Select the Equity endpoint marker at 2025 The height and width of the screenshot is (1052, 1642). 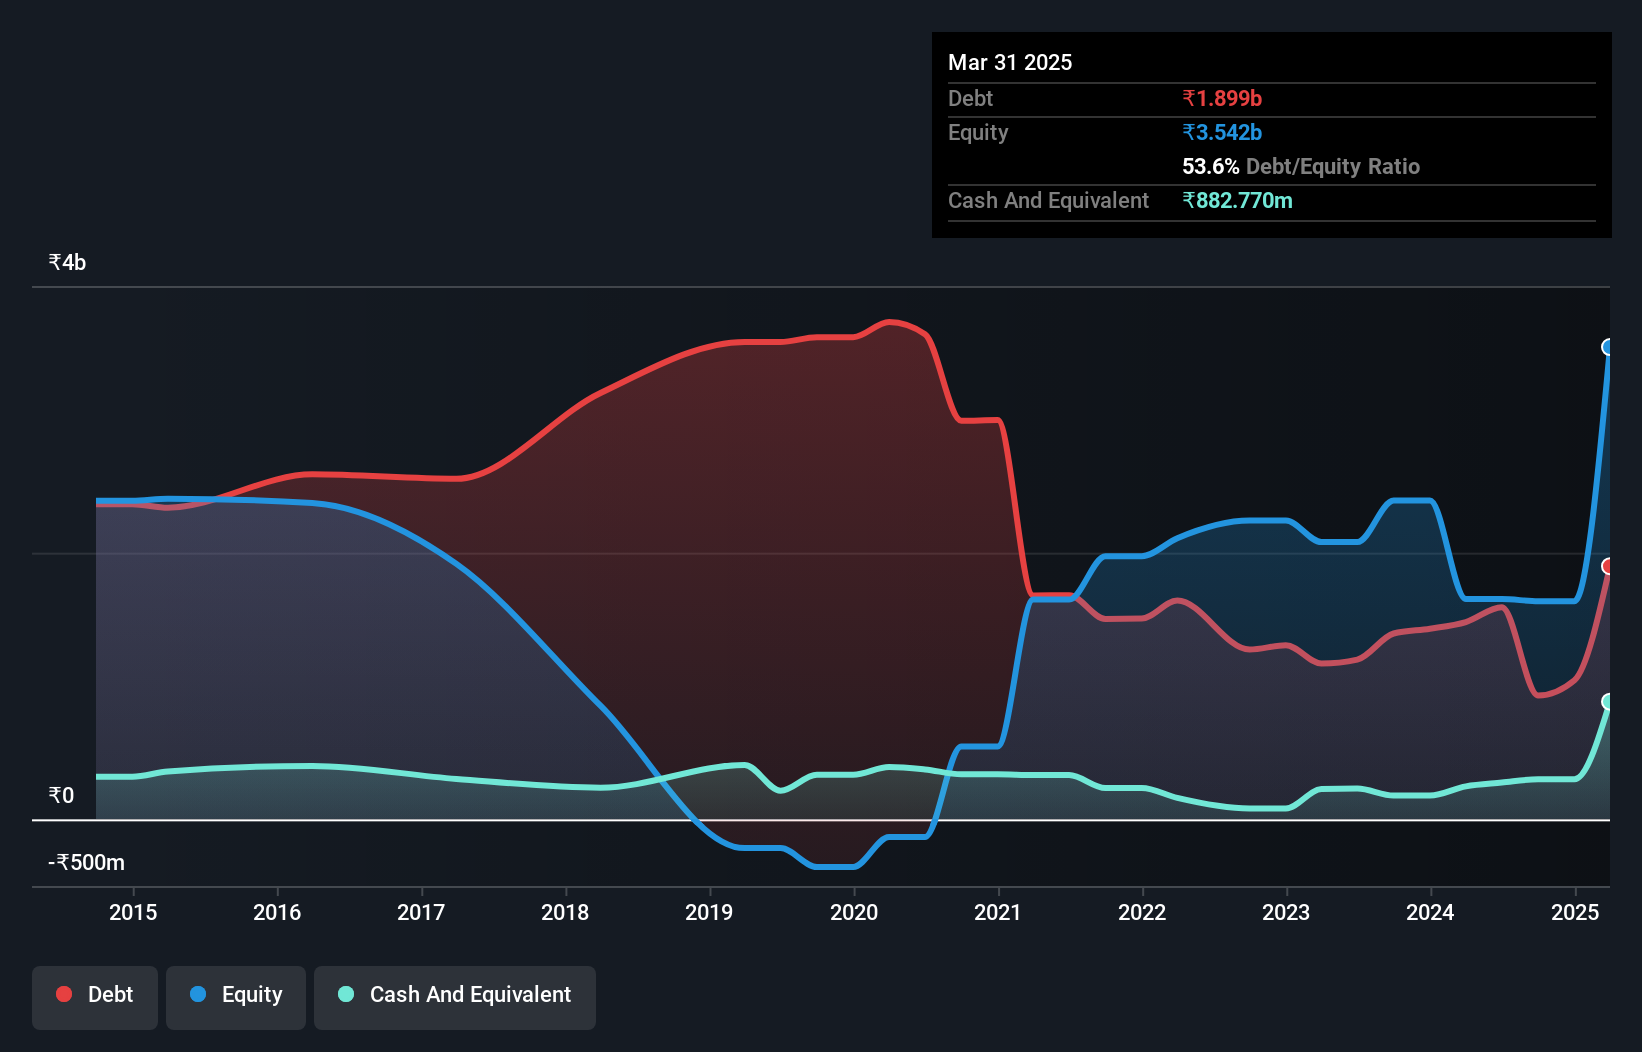1608,347
